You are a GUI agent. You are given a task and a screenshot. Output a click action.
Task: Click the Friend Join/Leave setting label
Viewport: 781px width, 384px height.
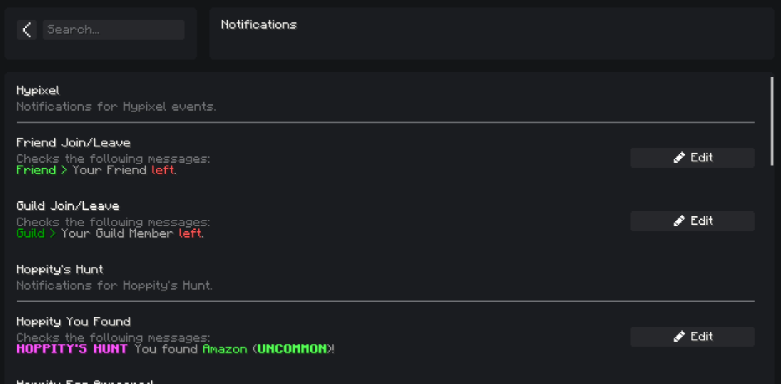click(73, 143)
